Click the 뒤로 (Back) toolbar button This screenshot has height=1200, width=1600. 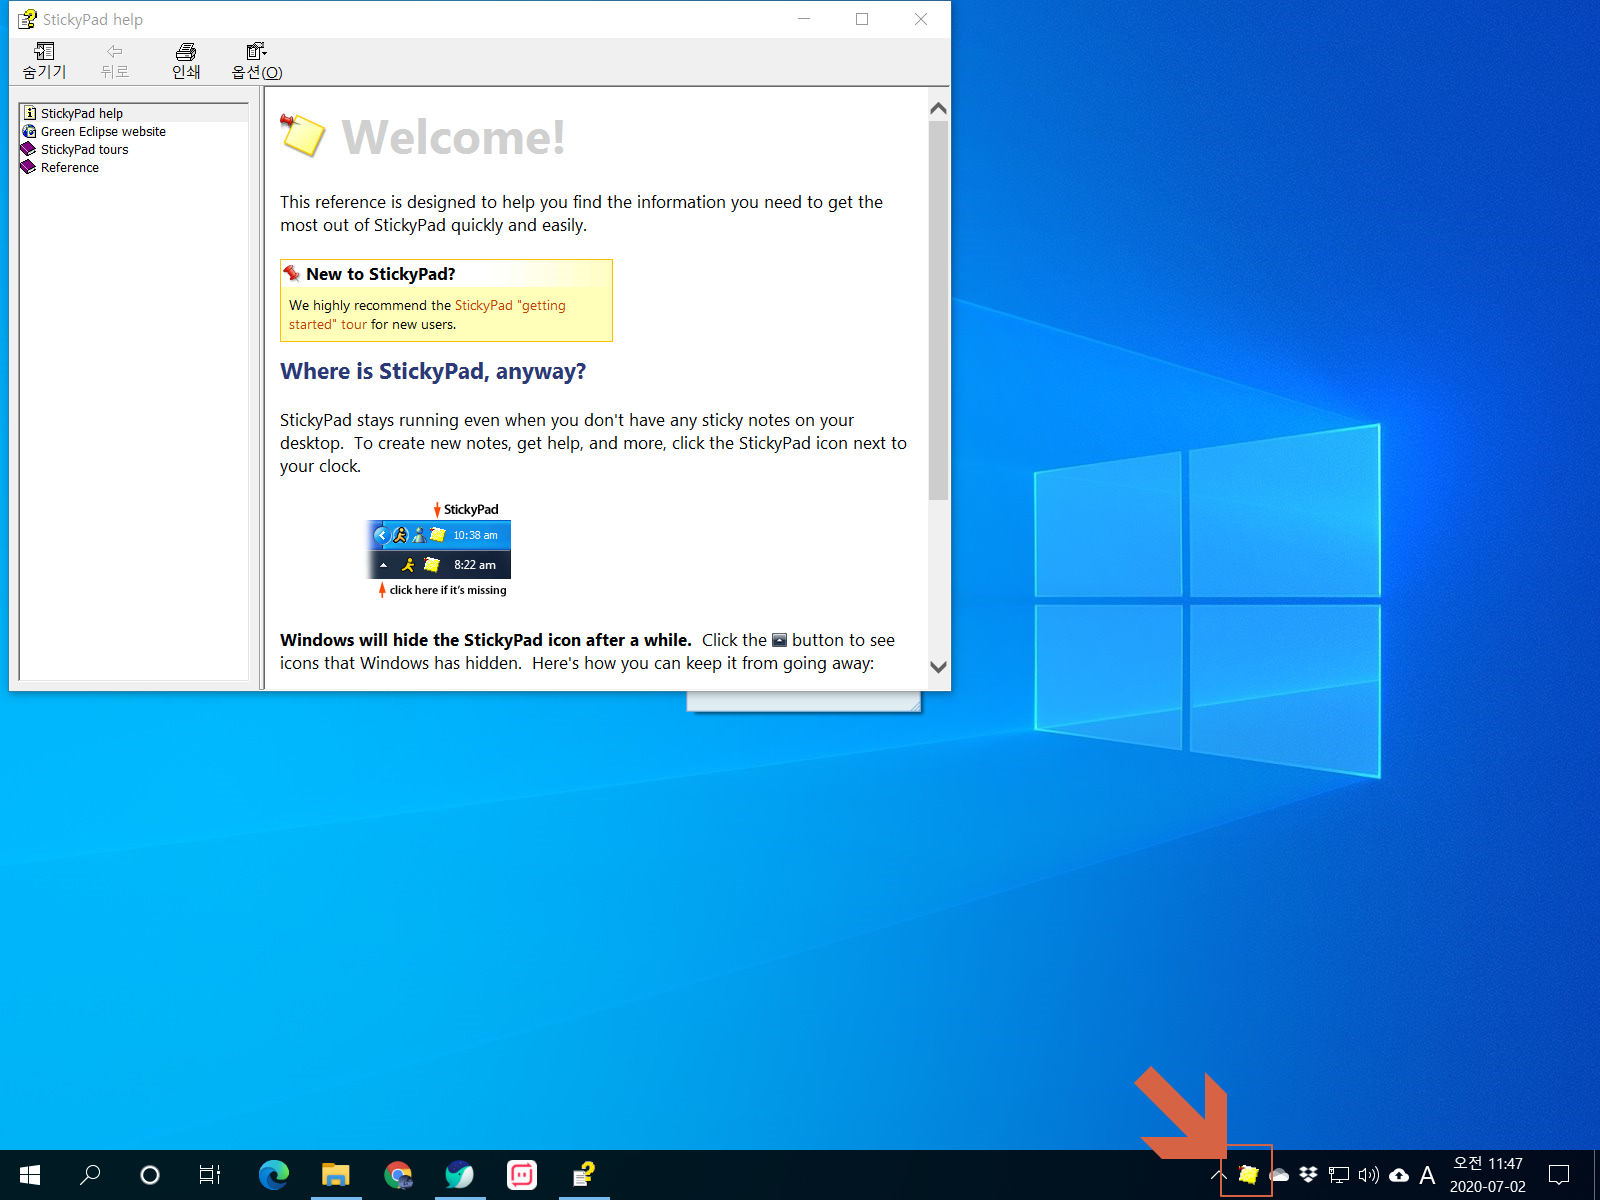[x=115, y=61]
